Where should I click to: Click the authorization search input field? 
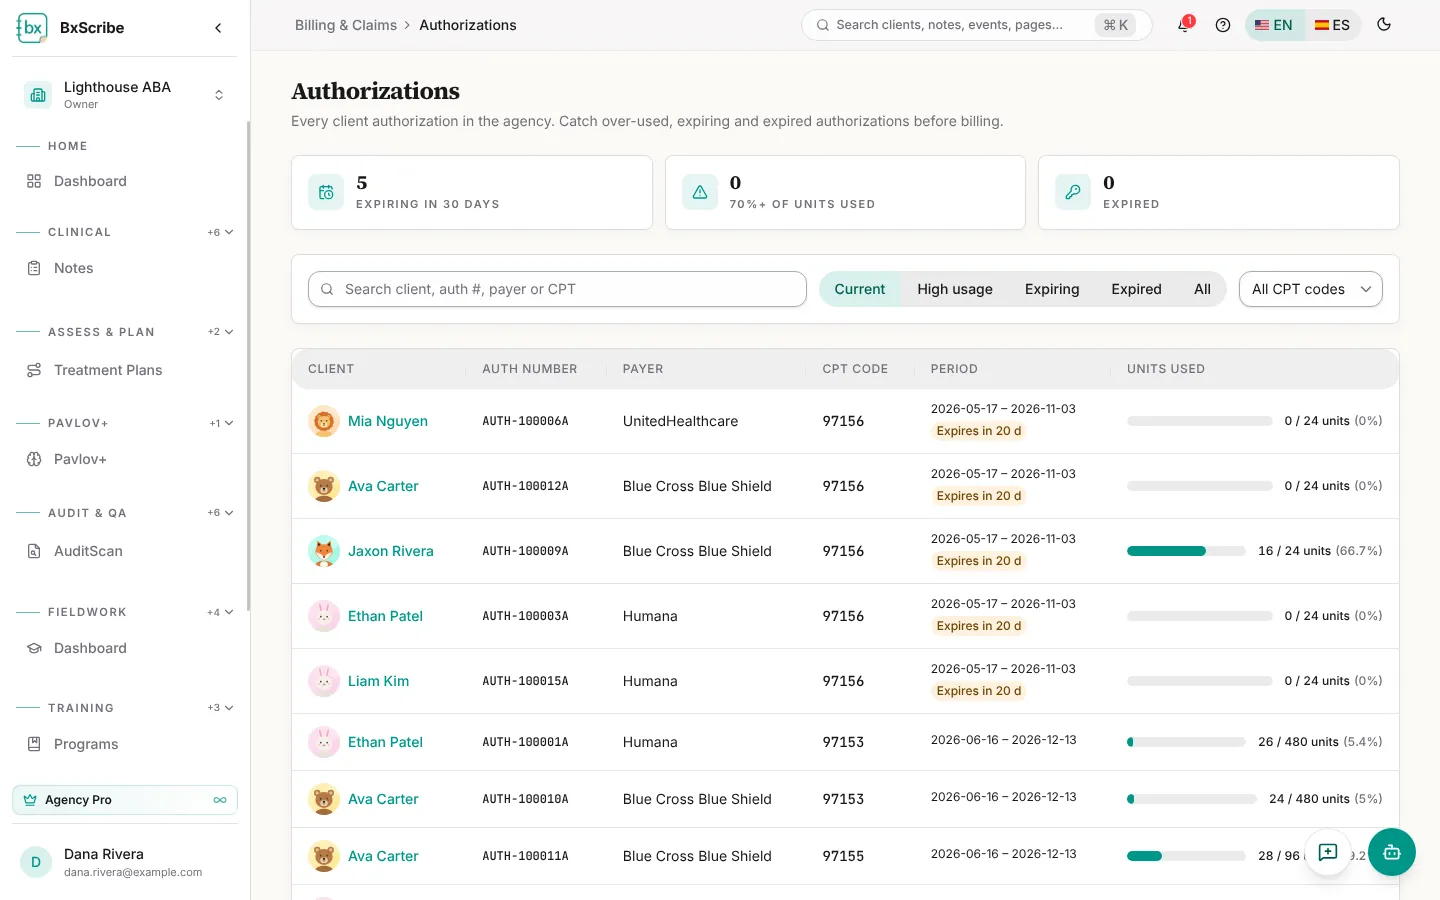click(557, 289)
